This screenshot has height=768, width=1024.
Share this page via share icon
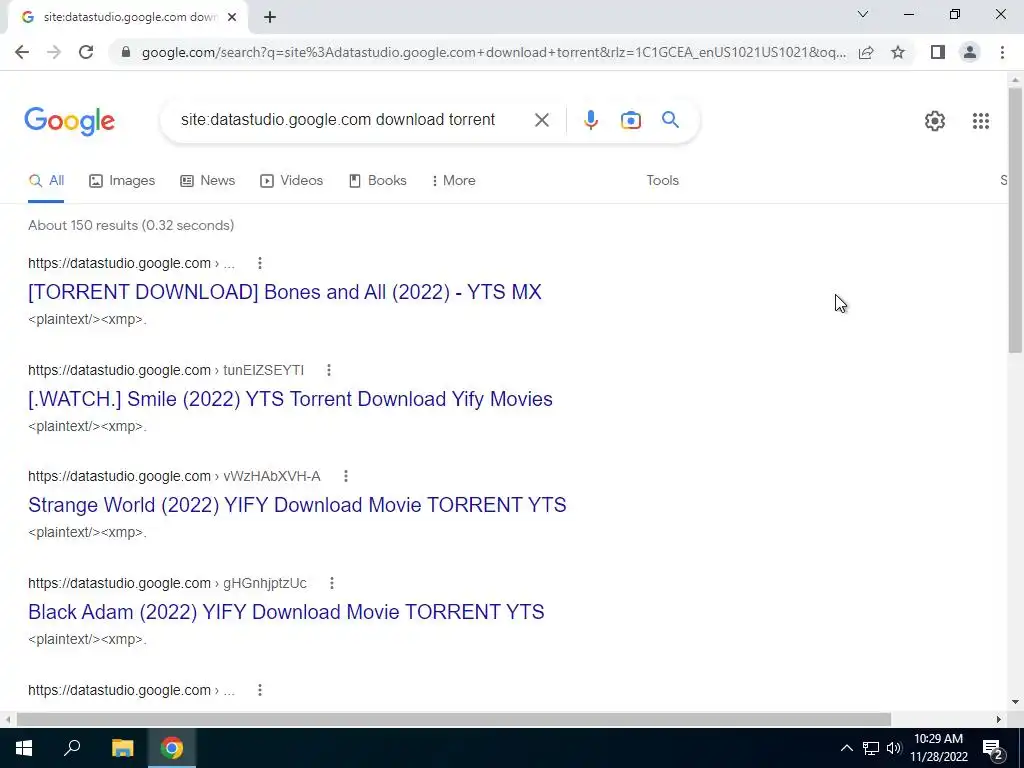point(866,52)
